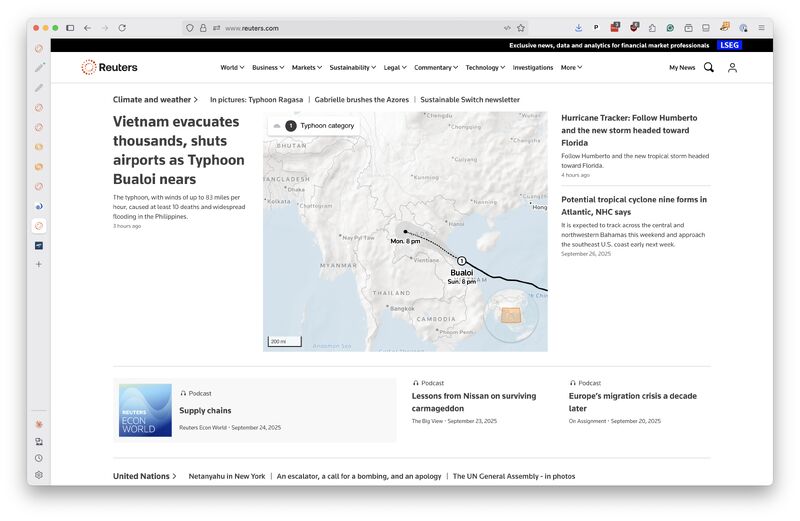This screenshot has height=521, width=800.
Task: Open In pictures: Typhoon Ragasa
Action: [257, 100]
